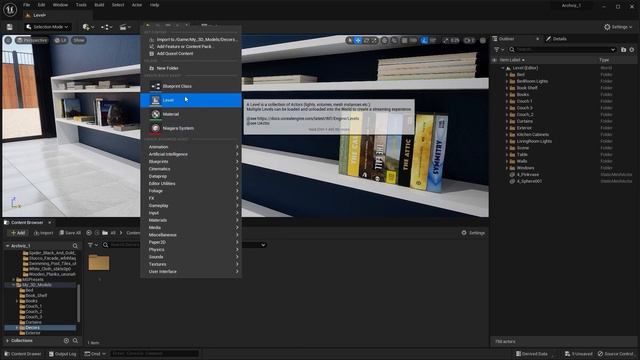Activate the translate gizmo tool in viewport
The image size is (640, 360).
pos(358,40)
